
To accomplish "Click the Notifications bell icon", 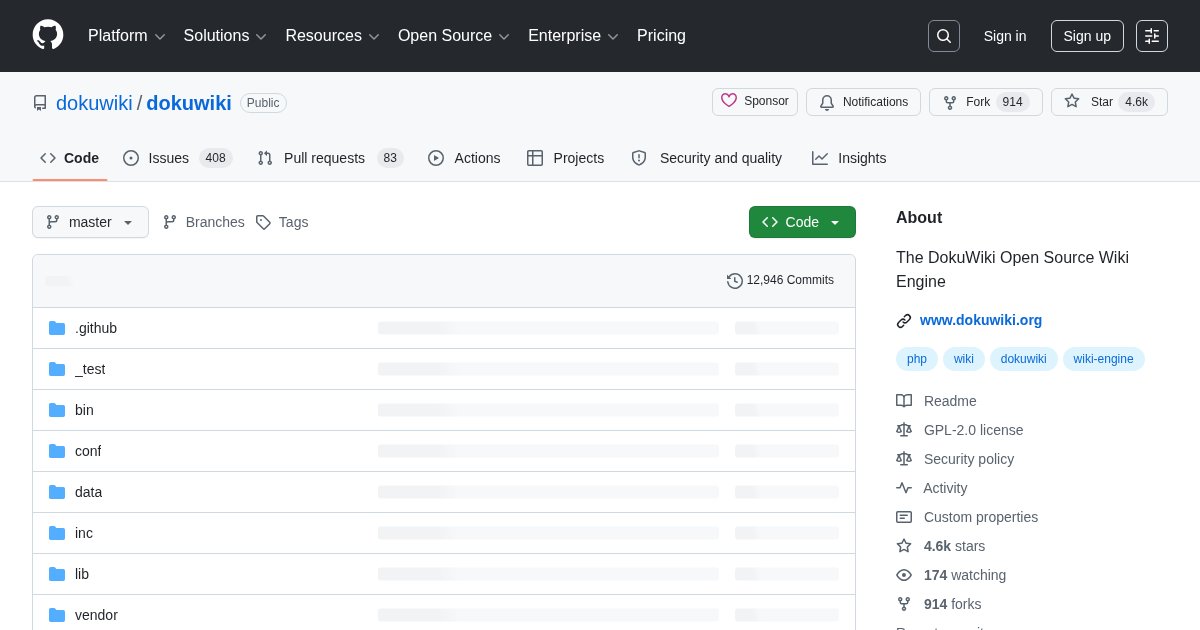I will point(827,102).
